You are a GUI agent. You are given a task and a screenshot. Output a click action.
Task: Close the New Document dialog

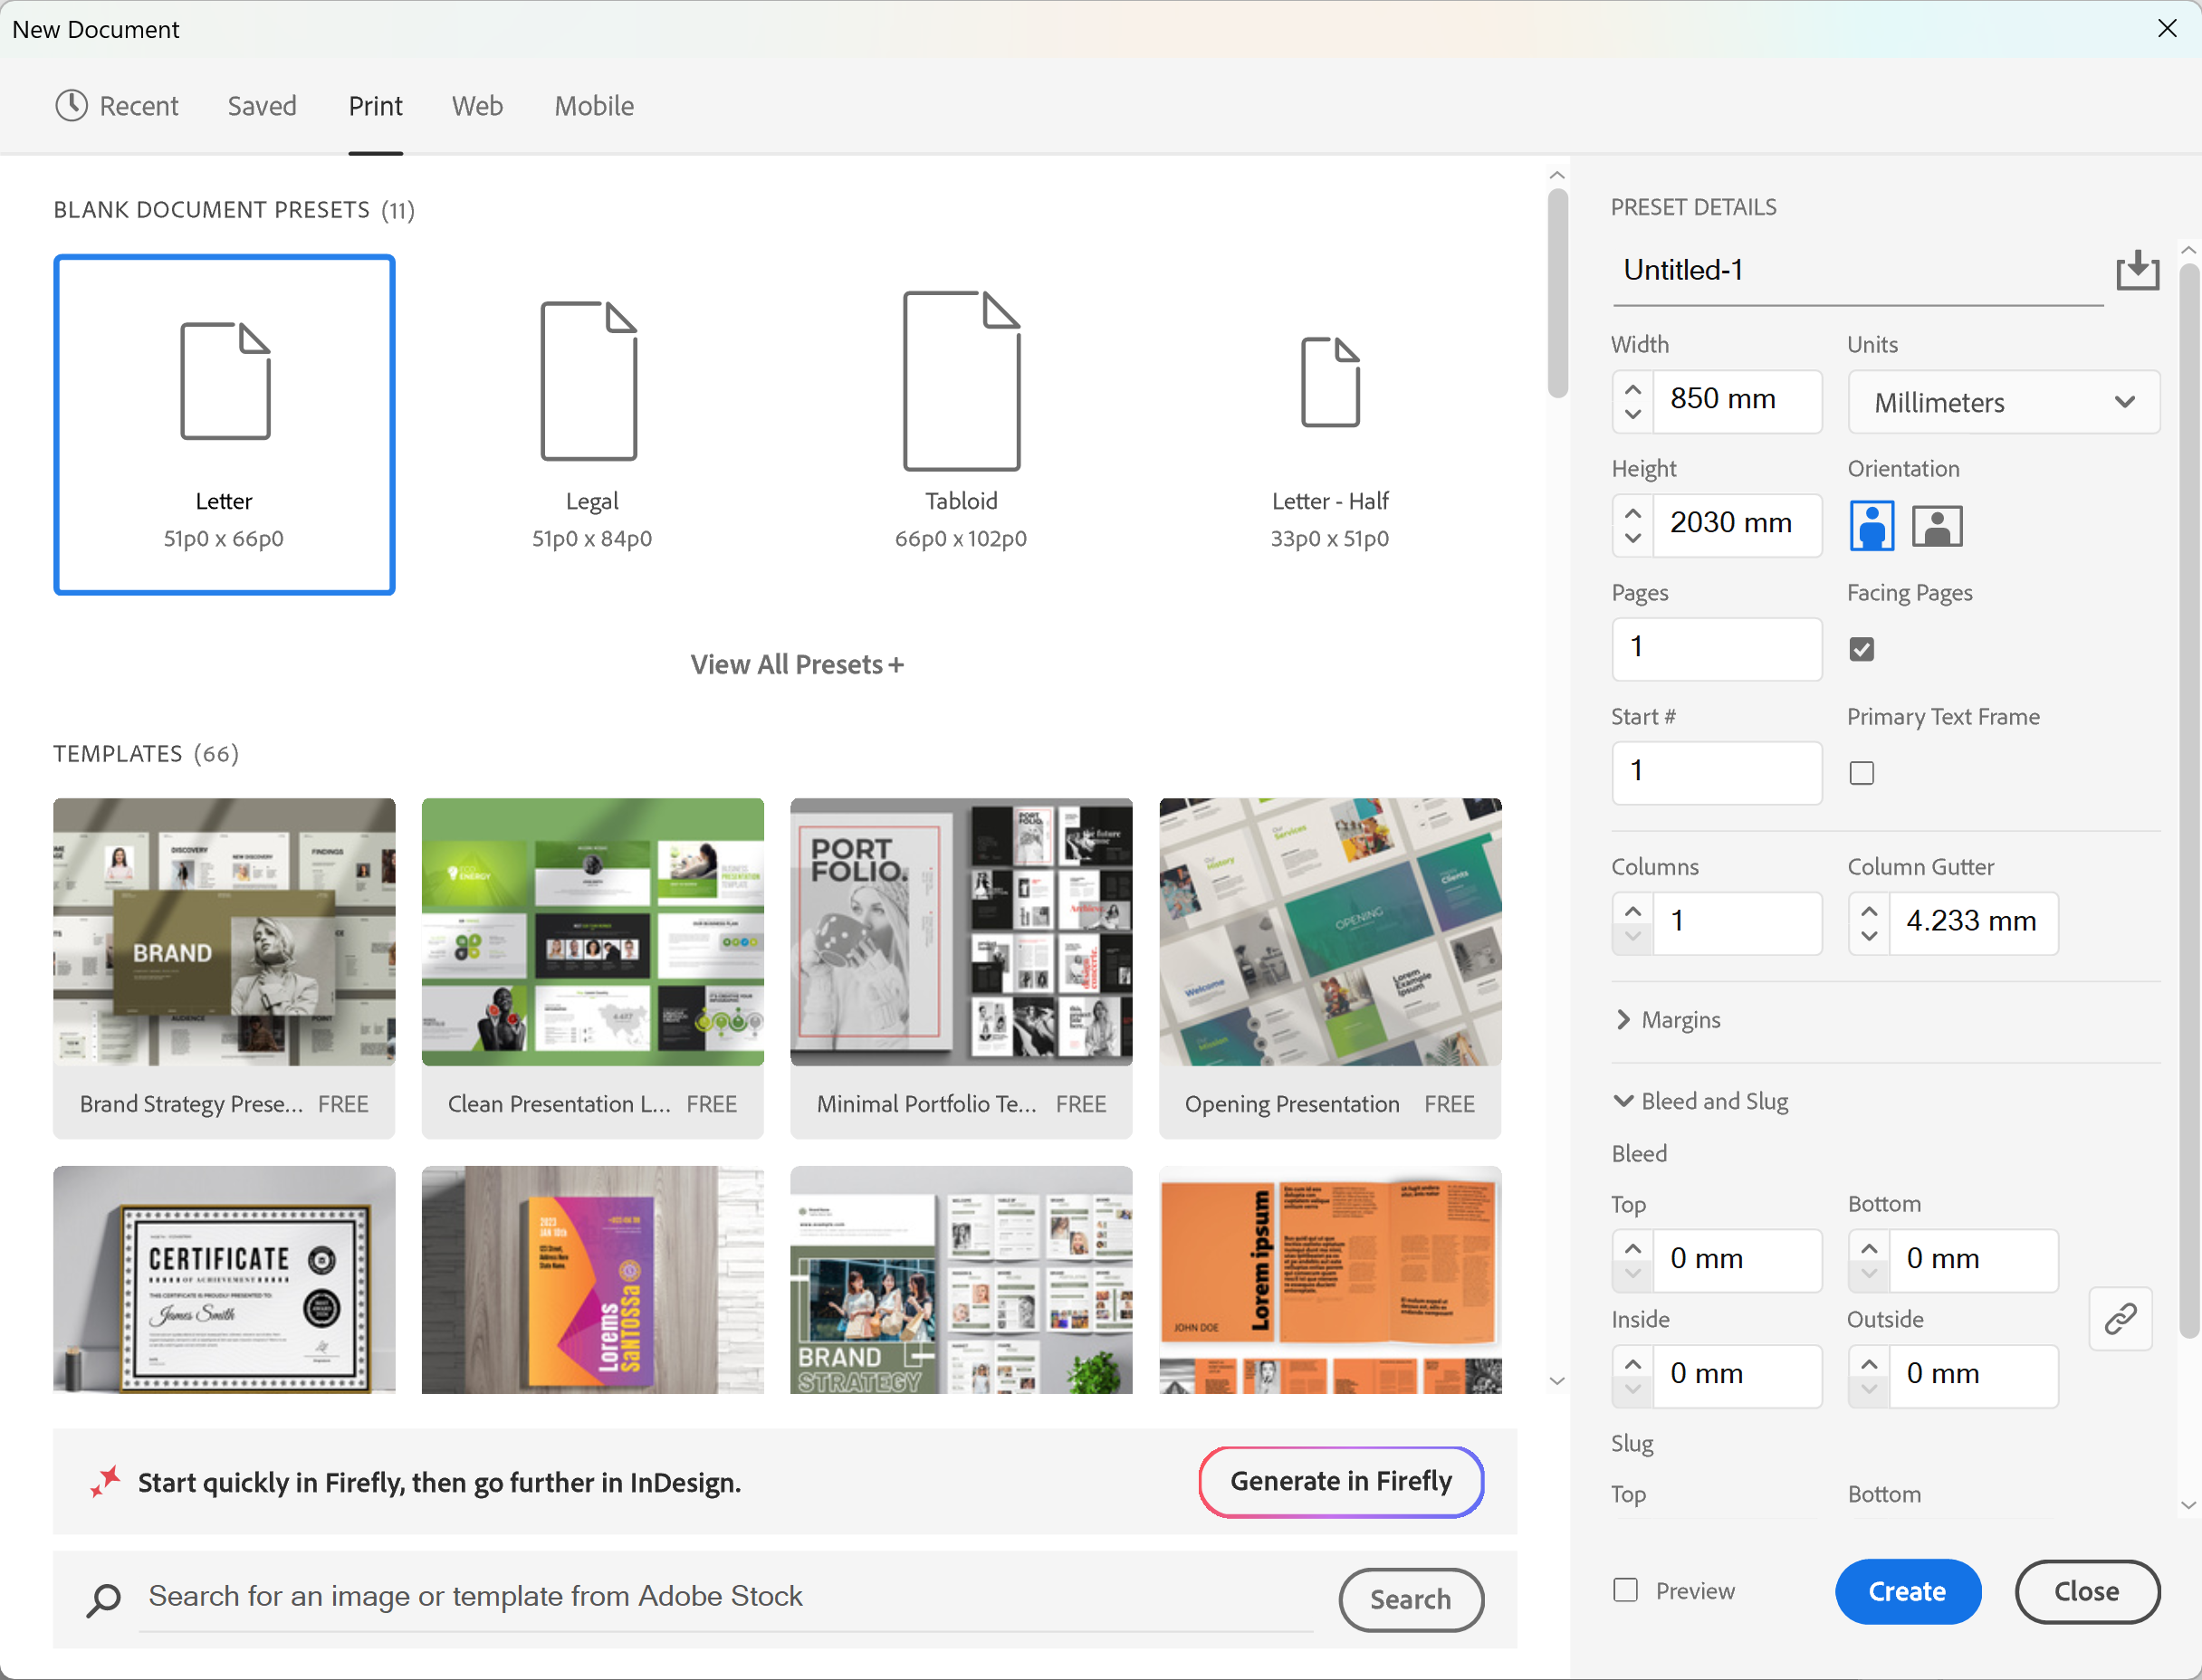coord(2166,28)
